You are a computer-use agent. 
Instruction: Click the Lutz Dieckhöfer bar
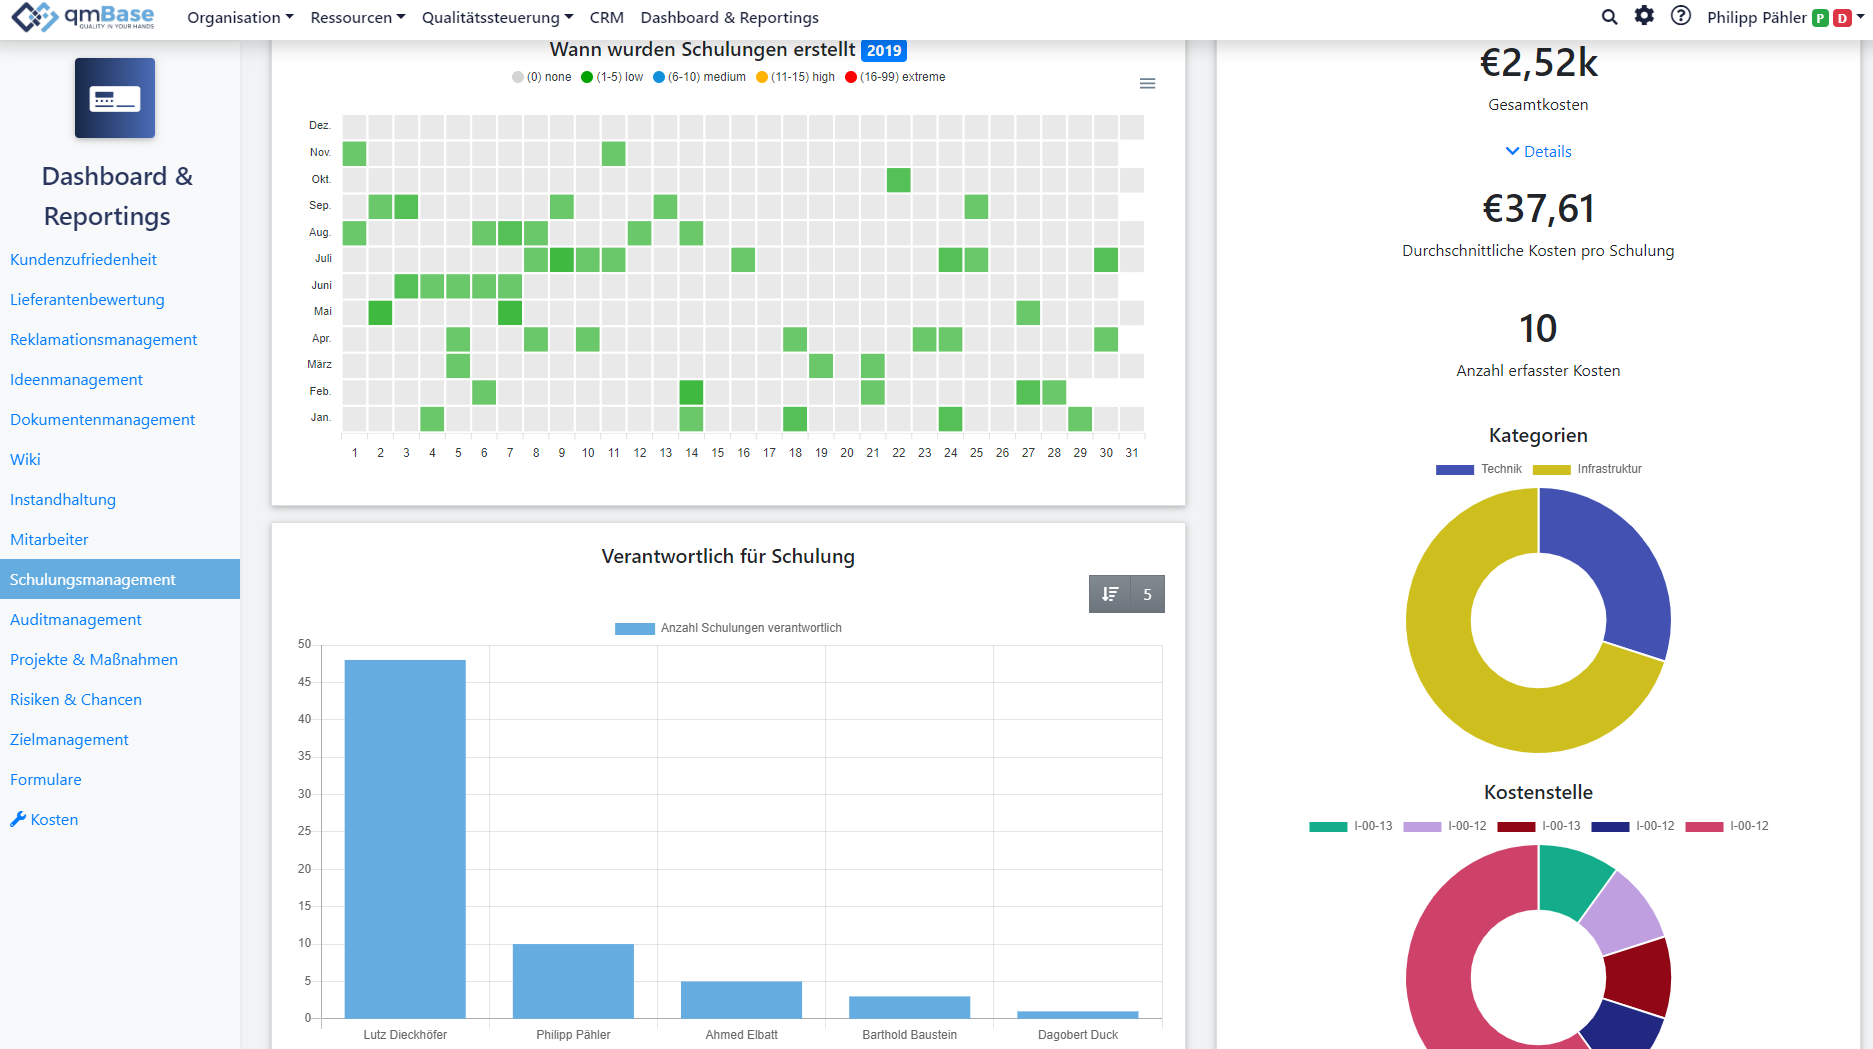[x=405, y=839]
